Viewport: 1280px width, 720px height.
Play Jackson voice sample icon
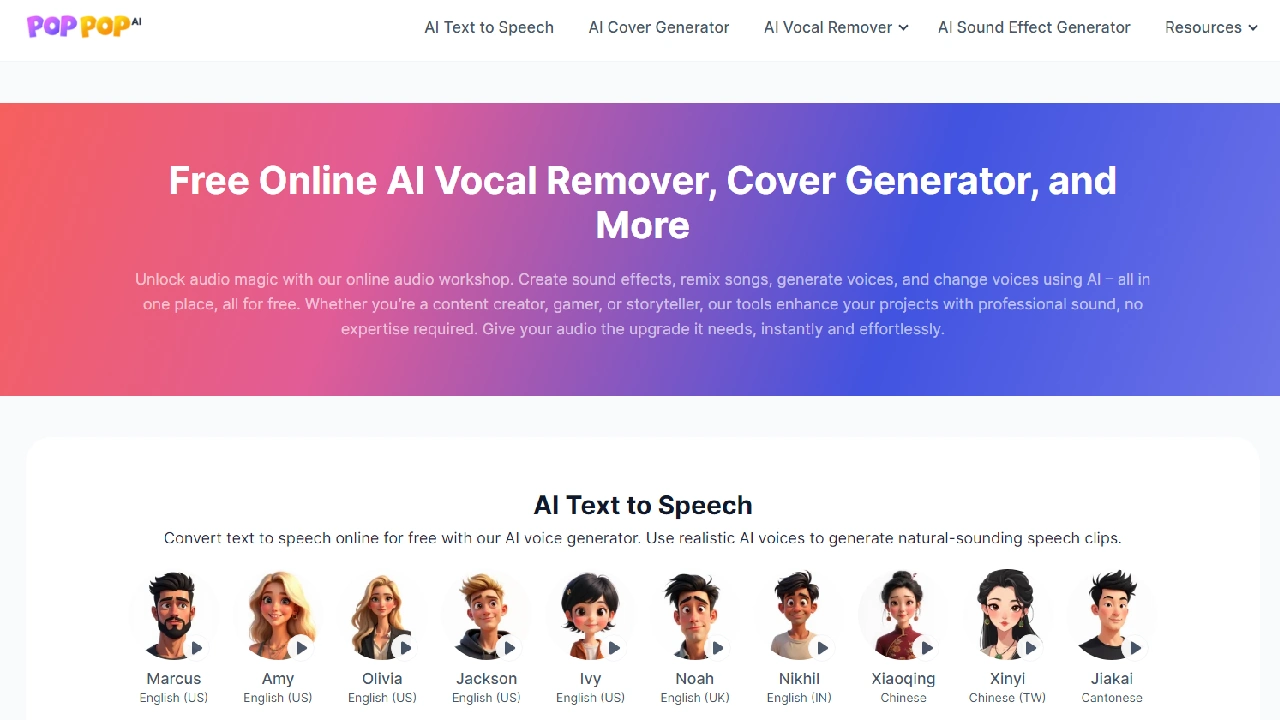tap(509, 648)
